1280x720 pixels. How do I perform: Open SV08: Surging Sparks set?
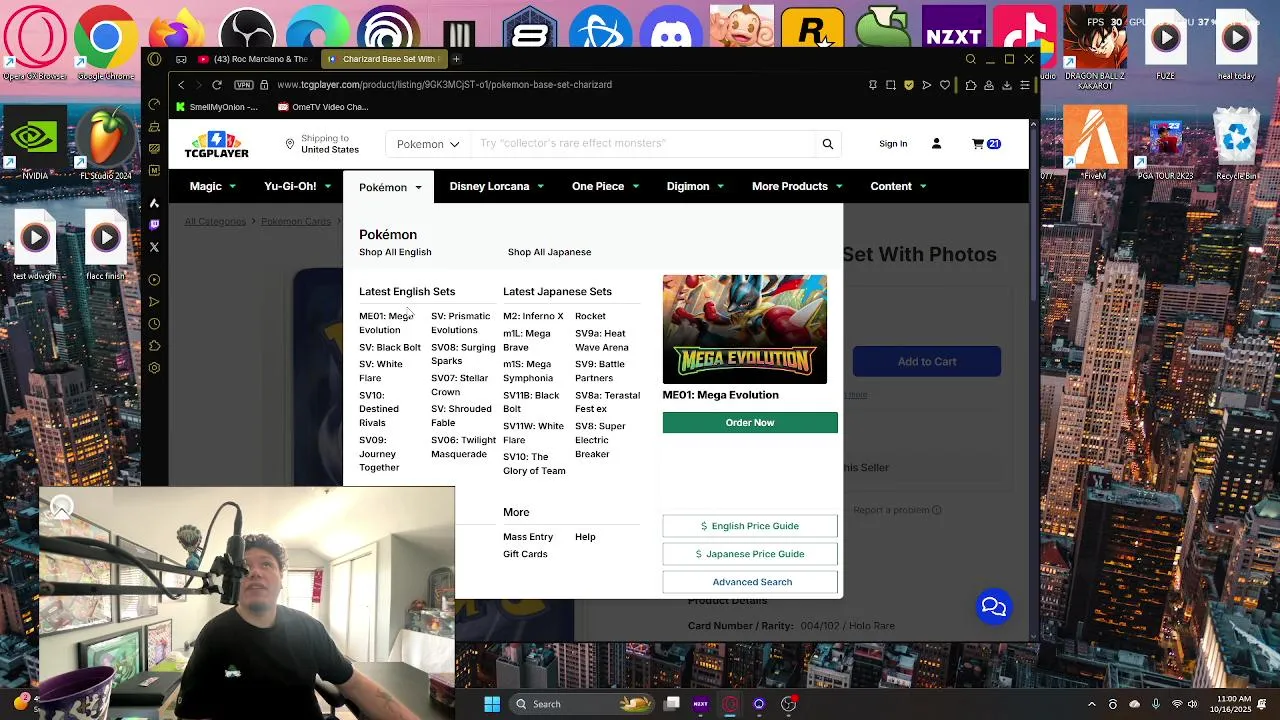[463, 354]
